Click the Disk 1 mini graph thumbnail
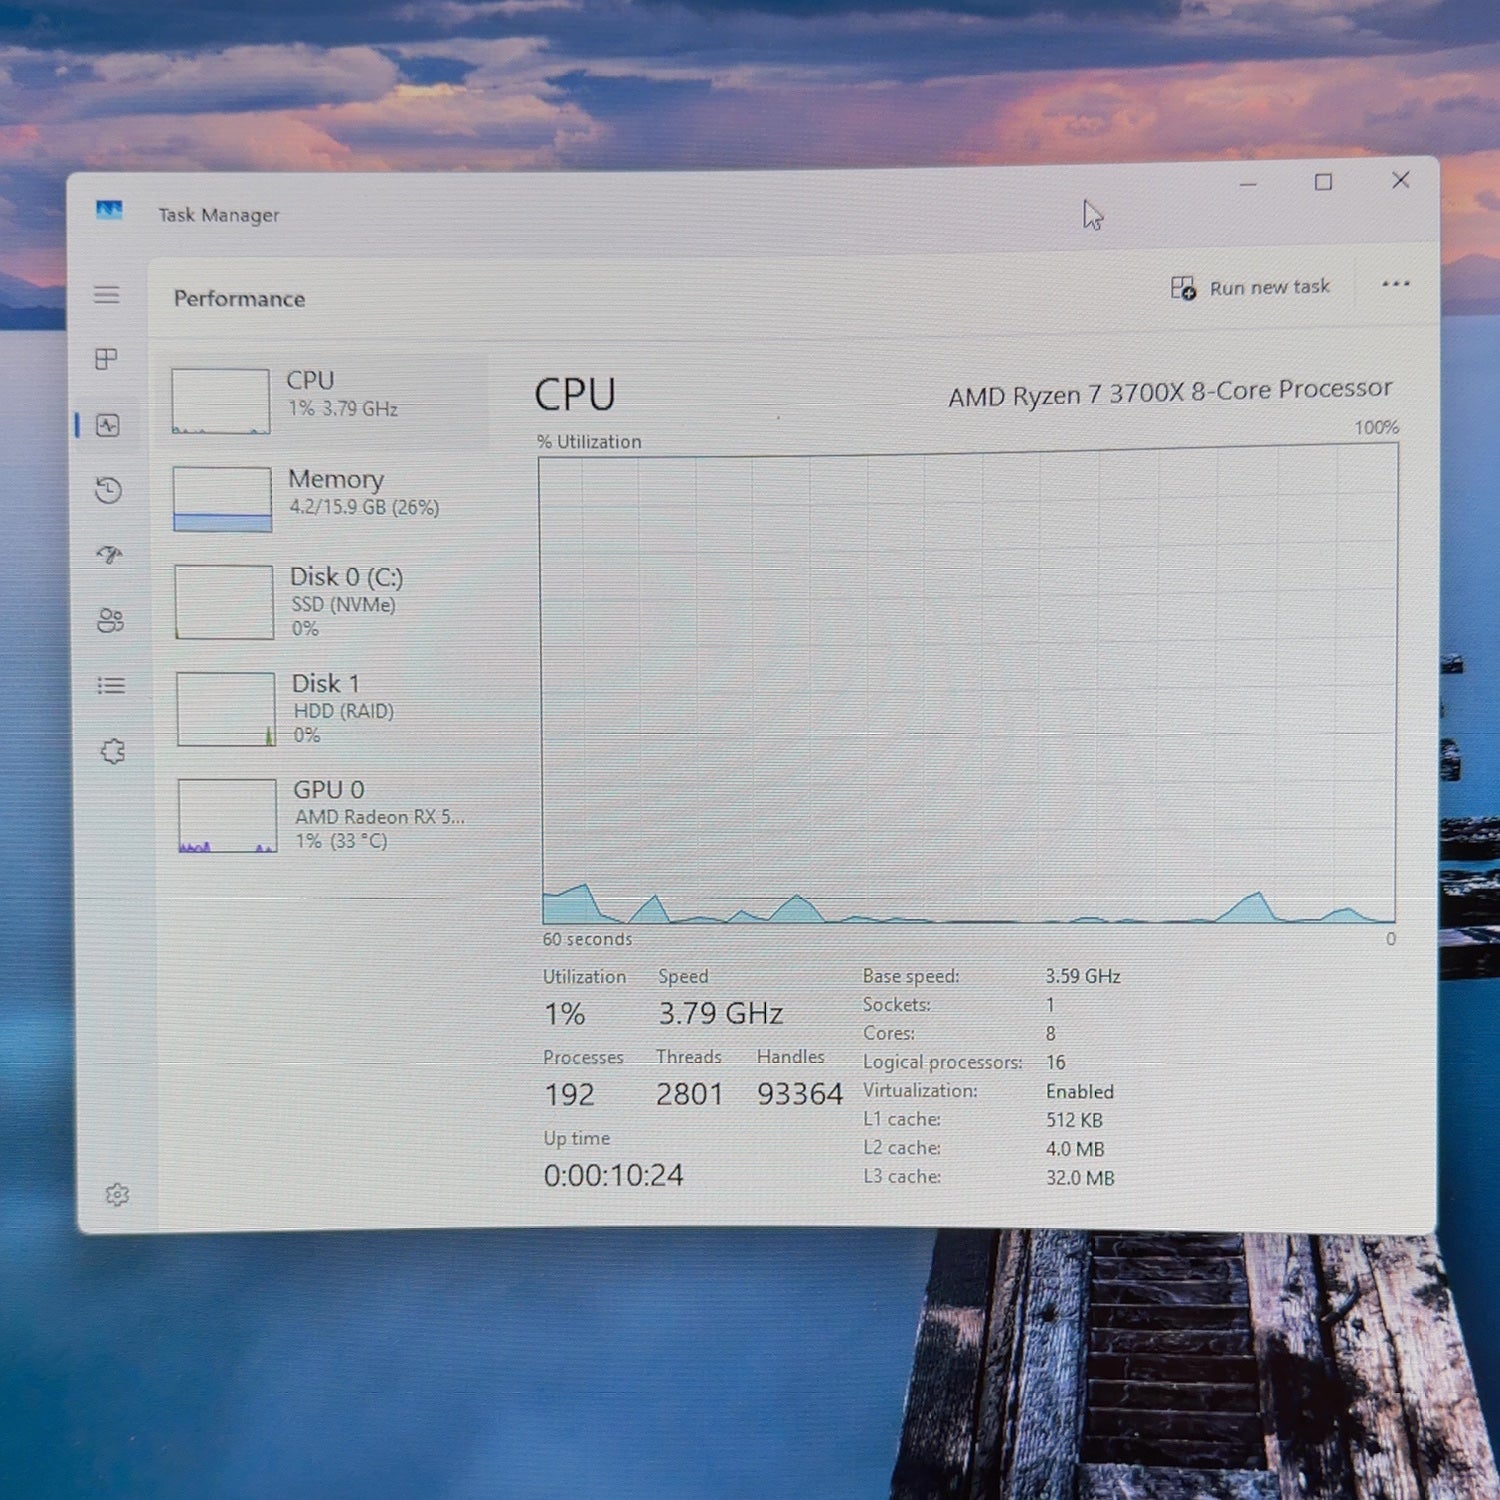Screen dimensions: 1500x1500 coord(226,709)
